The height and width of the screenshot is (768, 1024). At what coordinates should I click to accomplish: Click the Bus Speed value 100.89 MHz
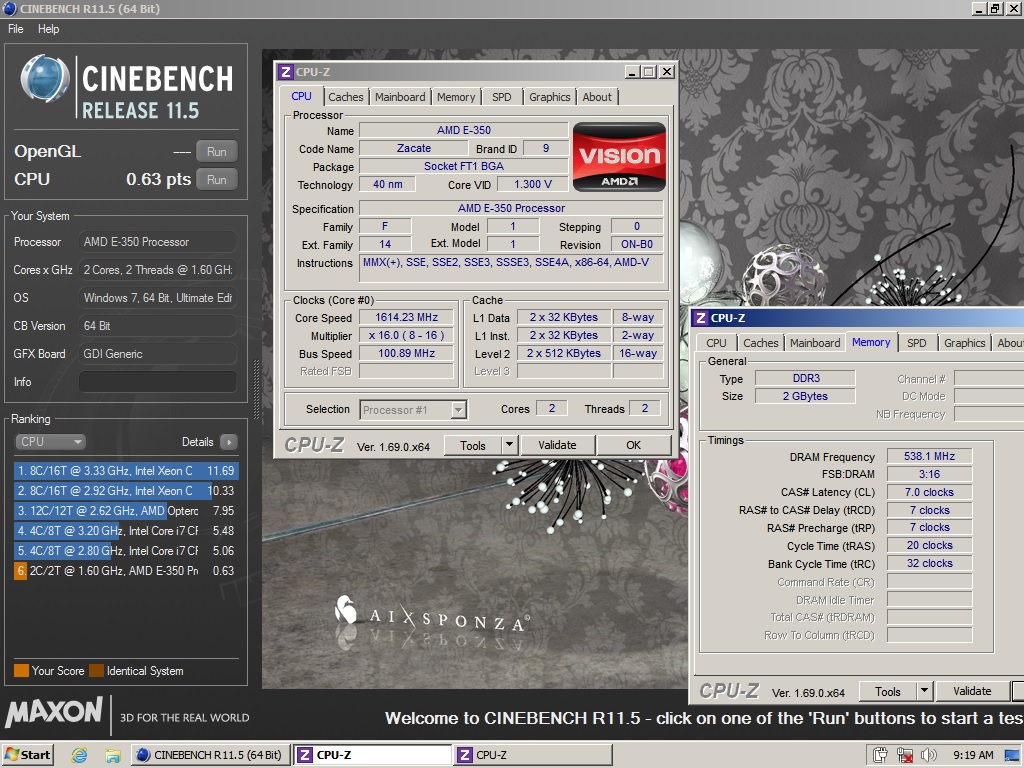(x=406, y=353)
